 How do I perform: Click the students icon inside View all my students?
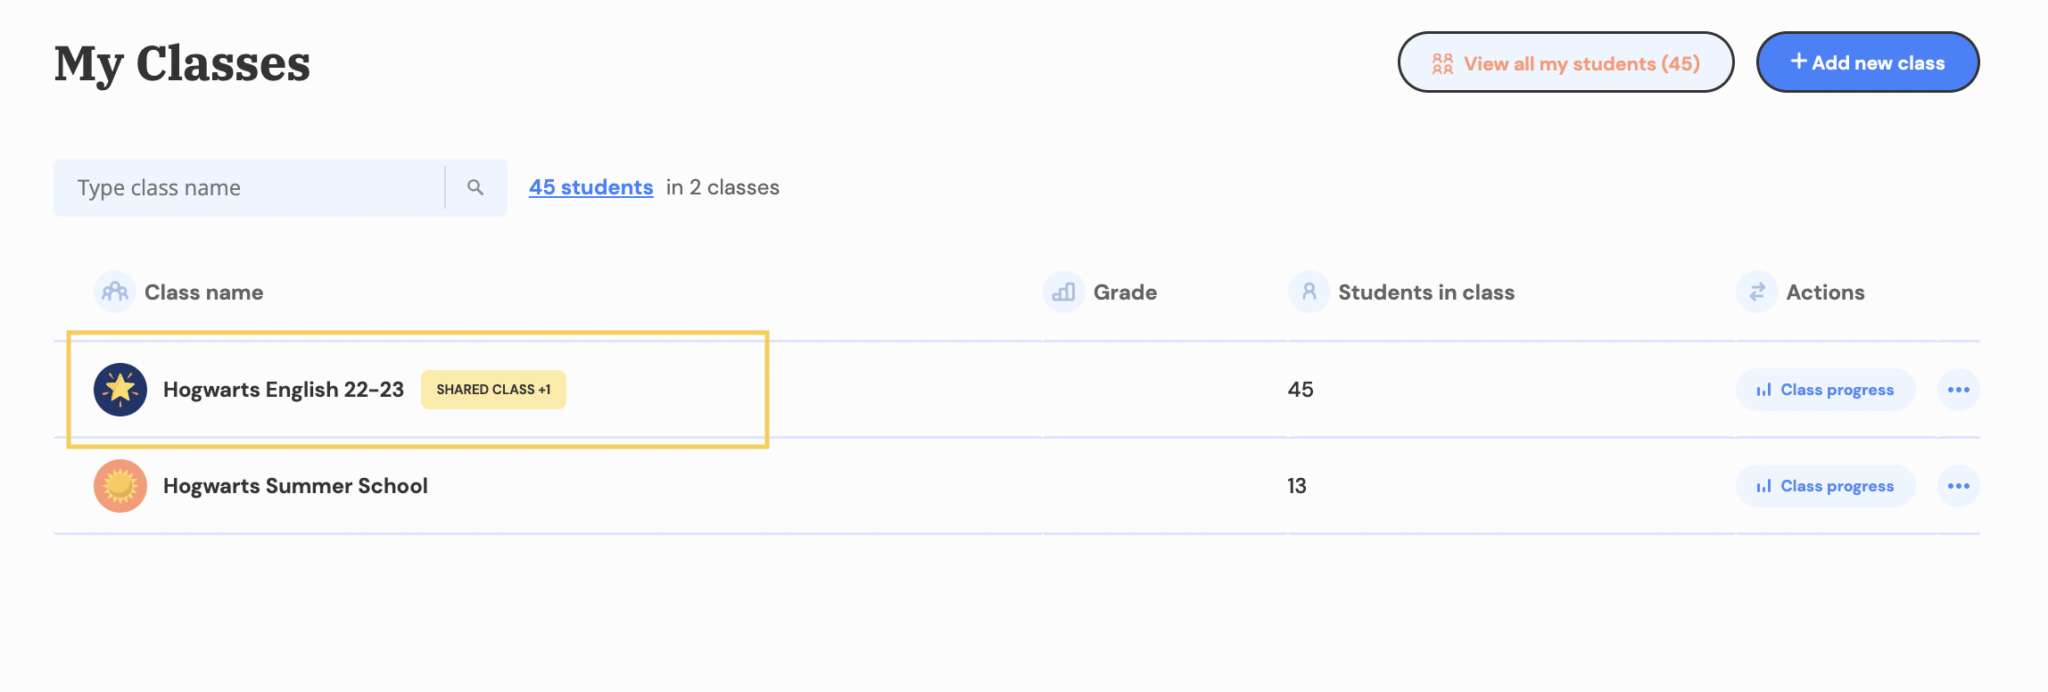pos(1442,62)
